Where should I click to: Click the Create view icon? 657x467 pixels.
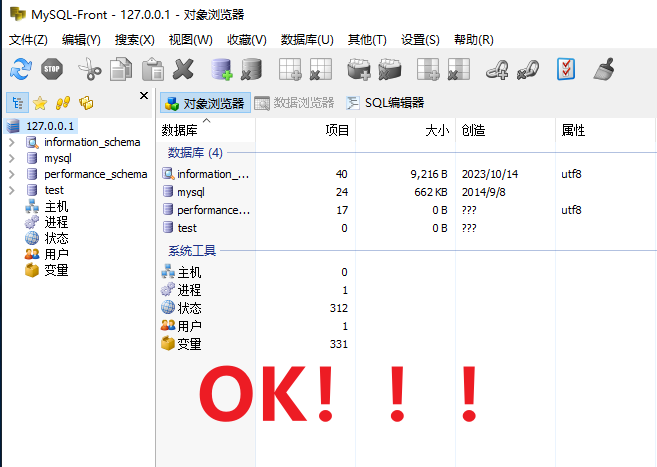(359, 69)
